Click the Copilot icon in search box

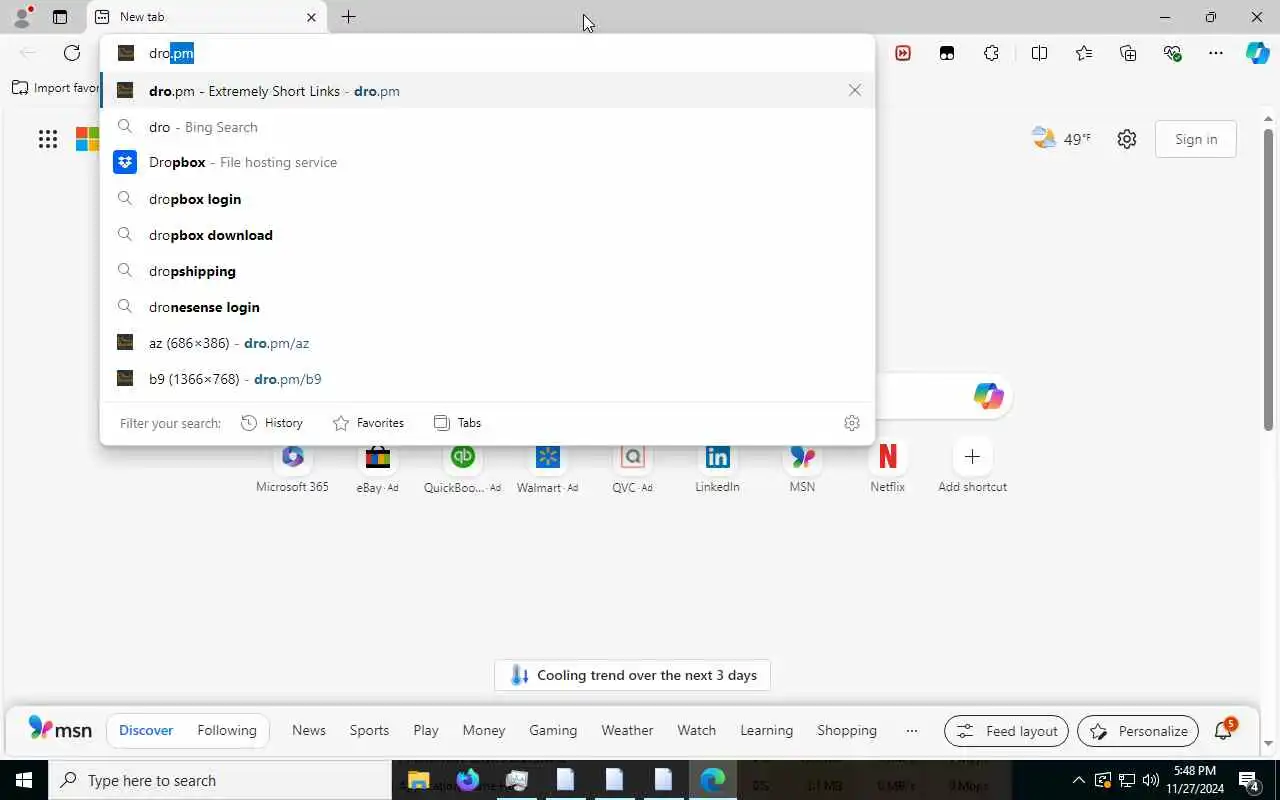pyautogui.click(x=988, y=396)
